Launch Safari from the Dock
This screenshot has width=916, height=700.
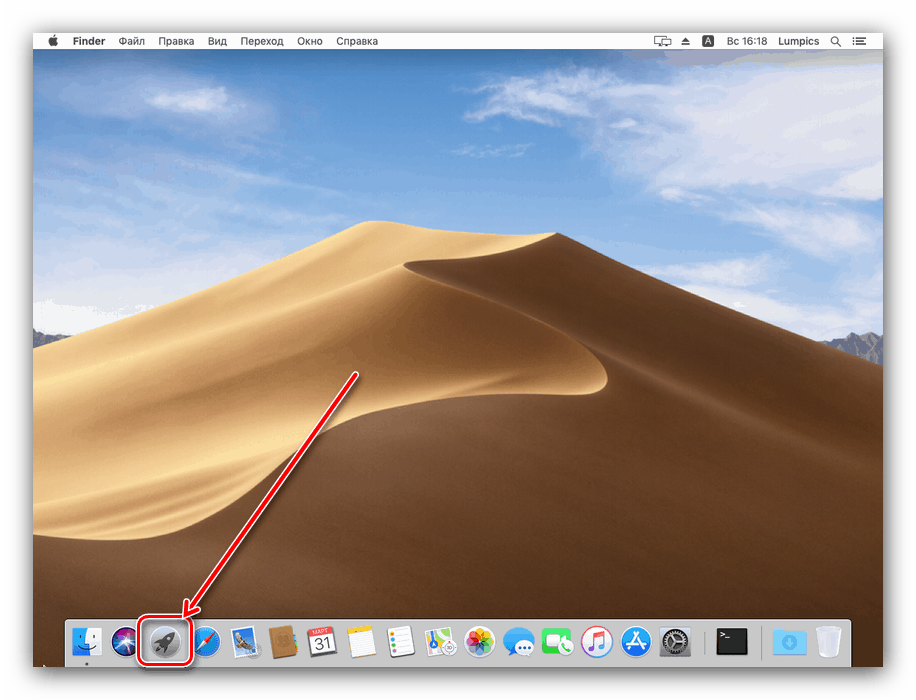point(206,642)
